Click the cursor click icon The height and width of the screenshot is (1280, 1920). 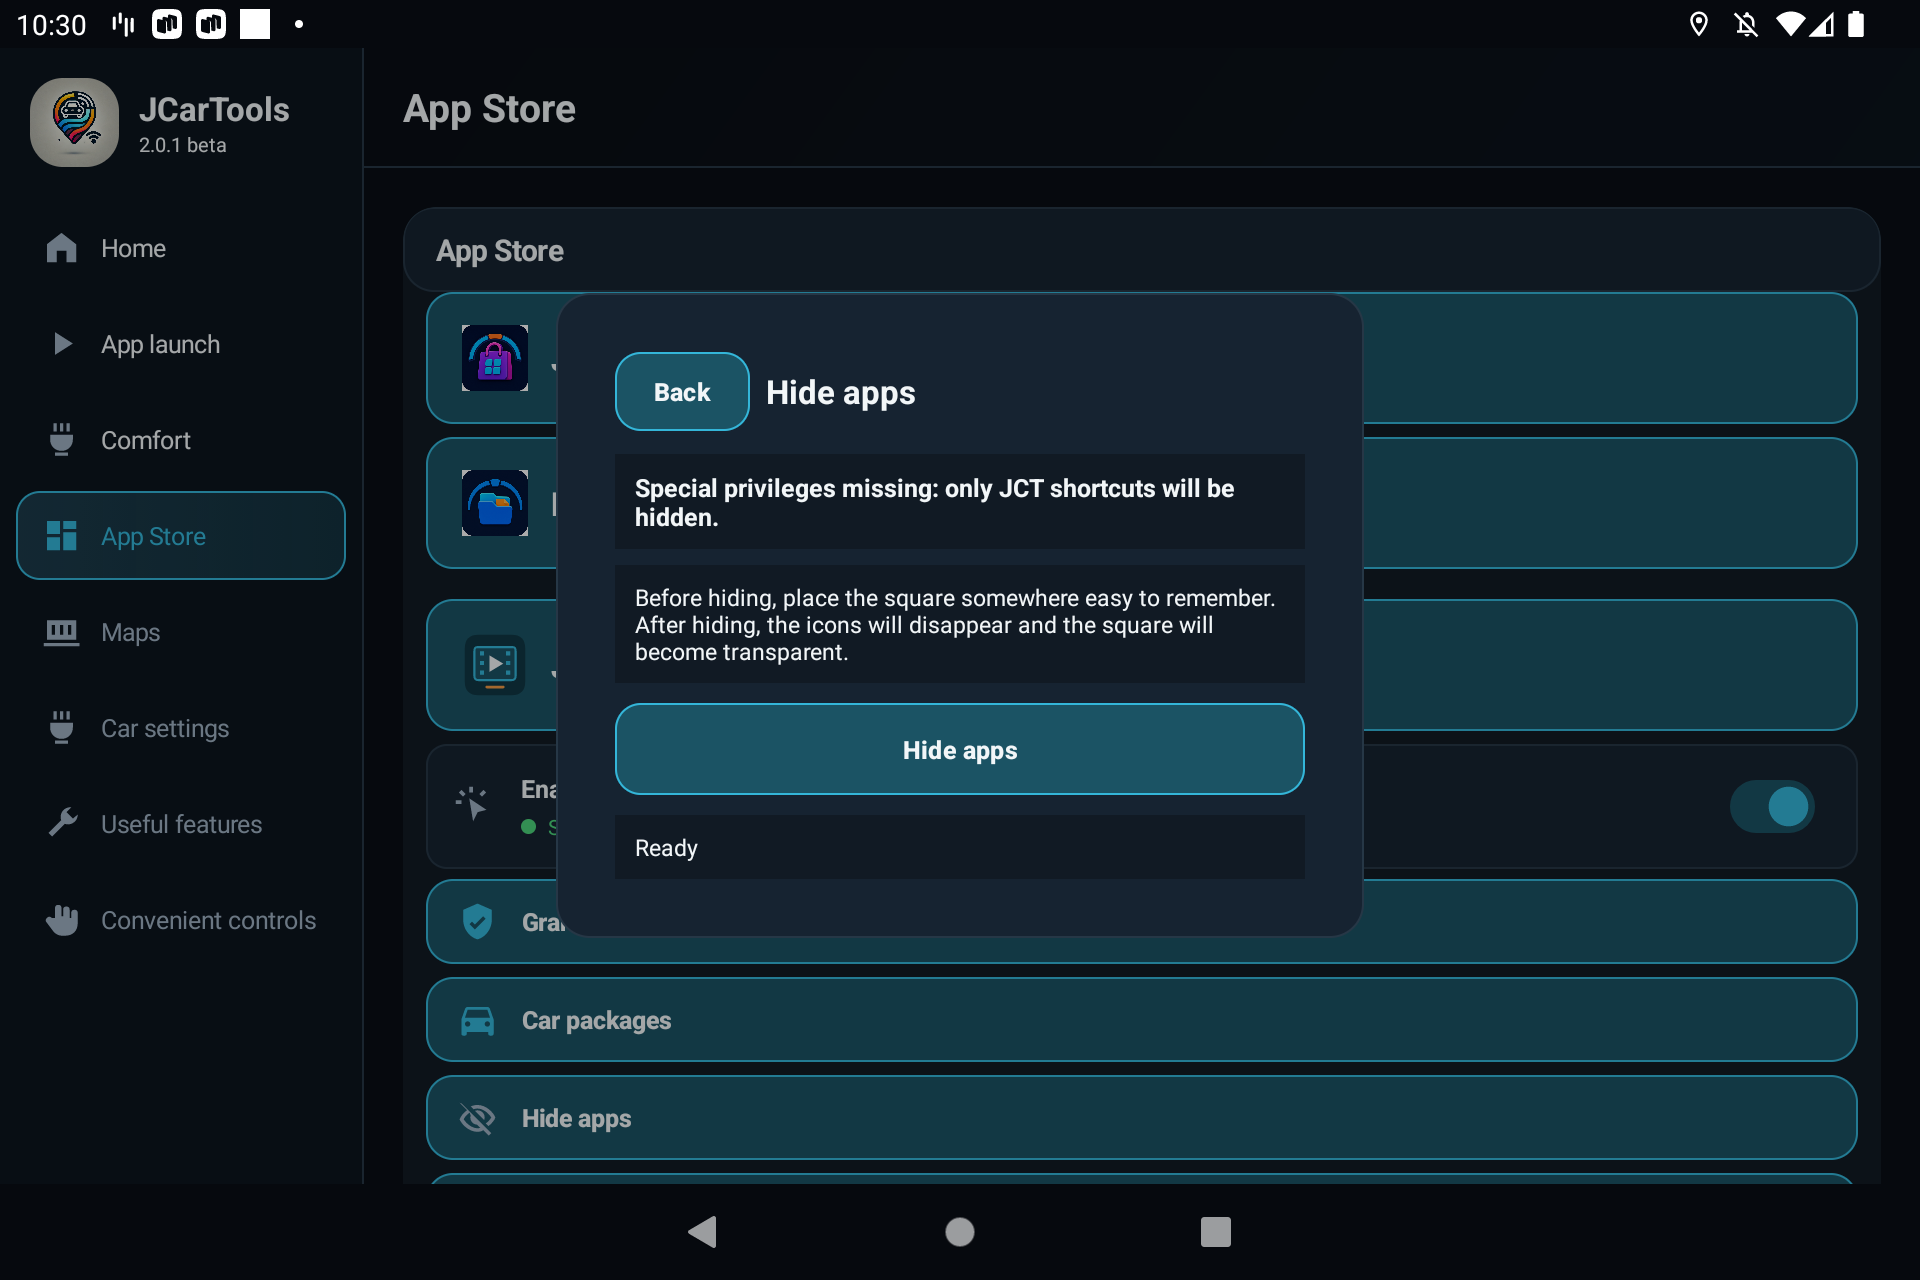(x=471, y=803)
